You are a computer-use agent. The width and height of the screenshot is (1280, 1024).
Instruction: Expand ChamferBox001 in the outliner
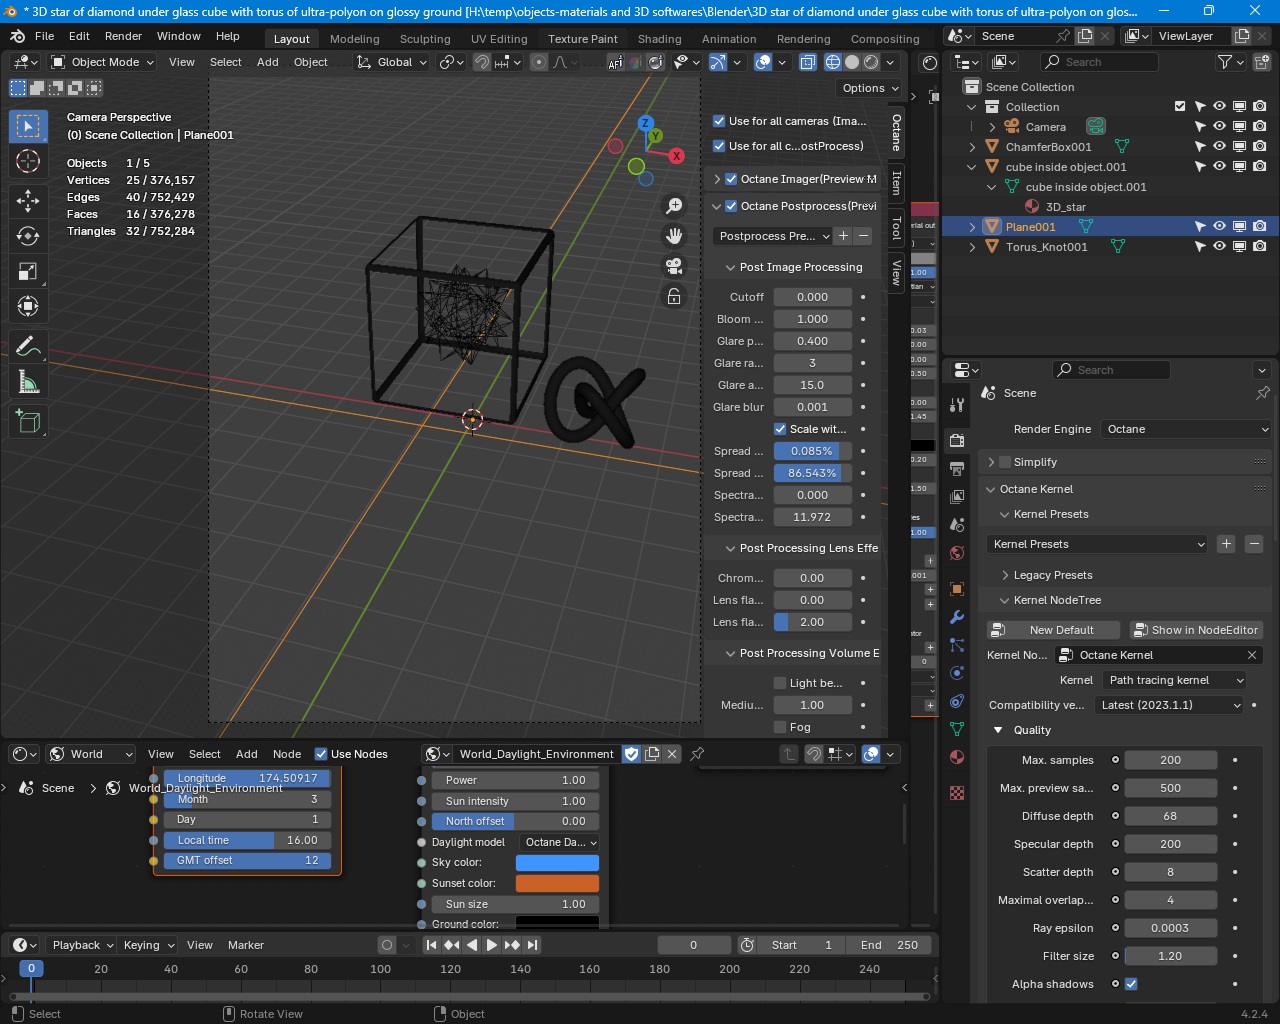(972, 147)
